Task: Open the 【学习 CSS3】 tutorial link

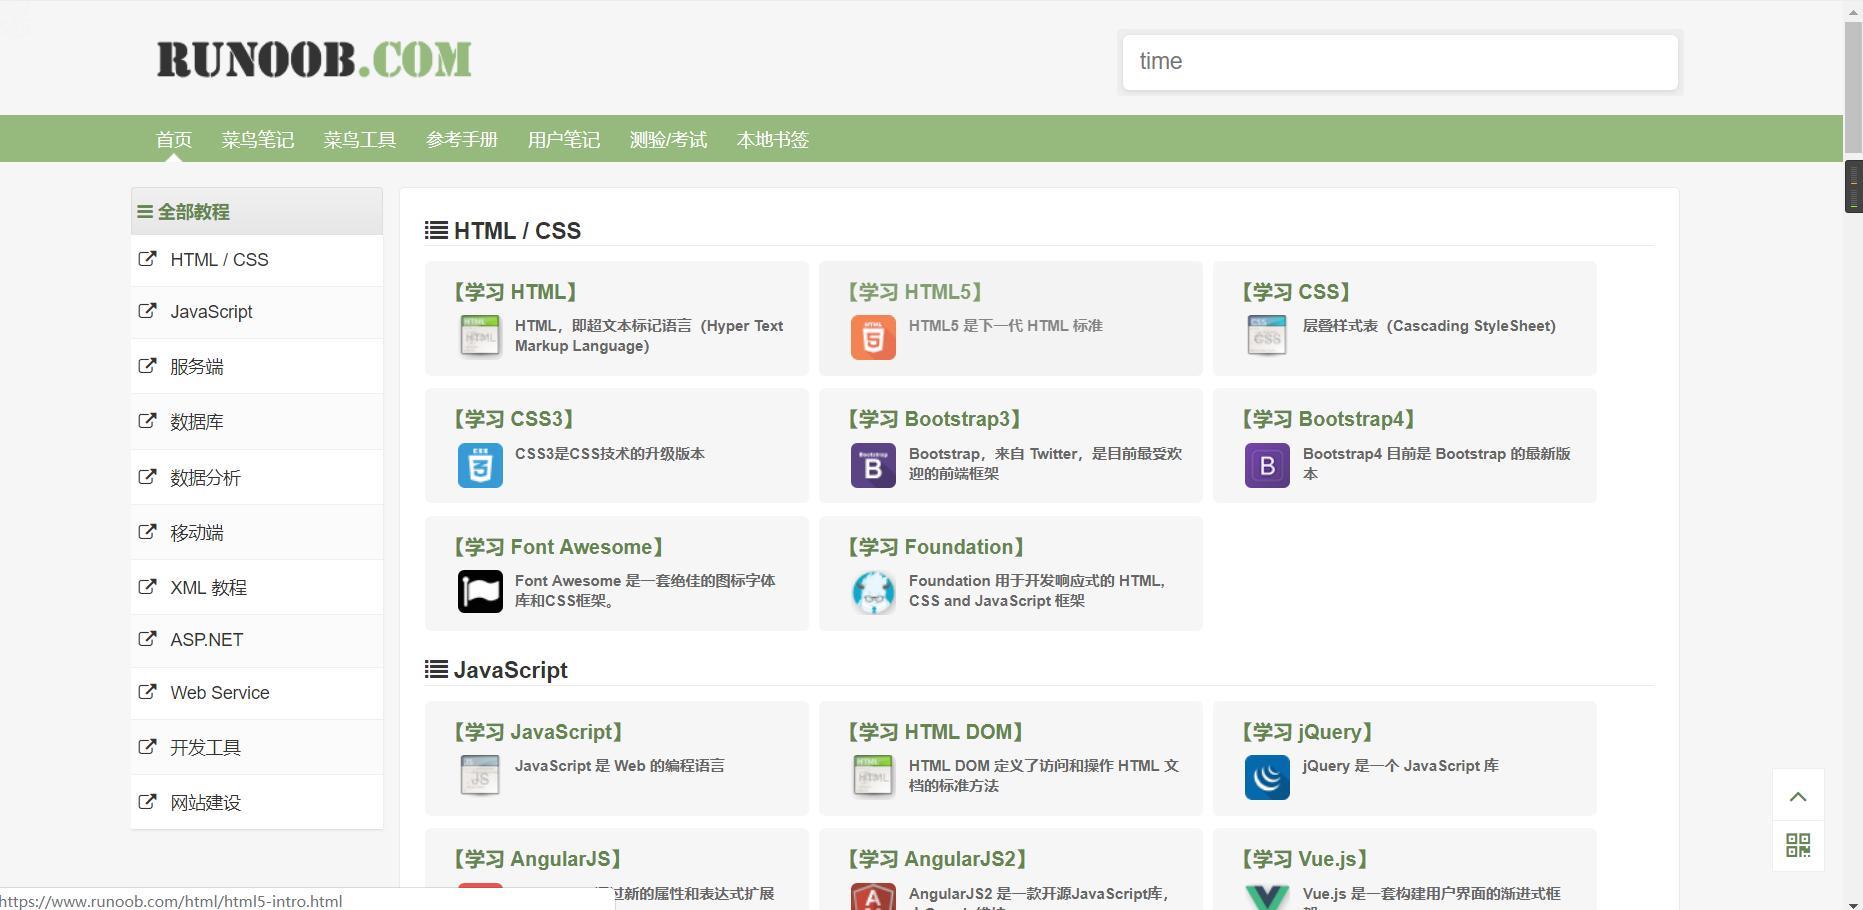Action: [x=514, y=419]
